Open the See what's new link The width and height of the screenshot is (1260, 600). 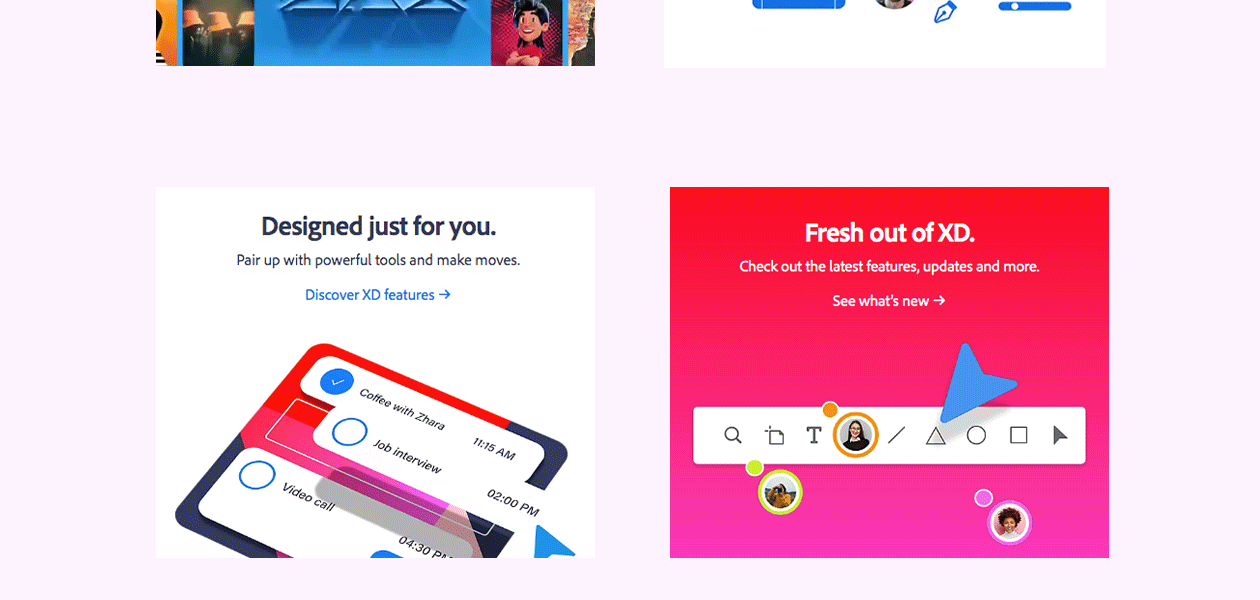tap(889, 301)
